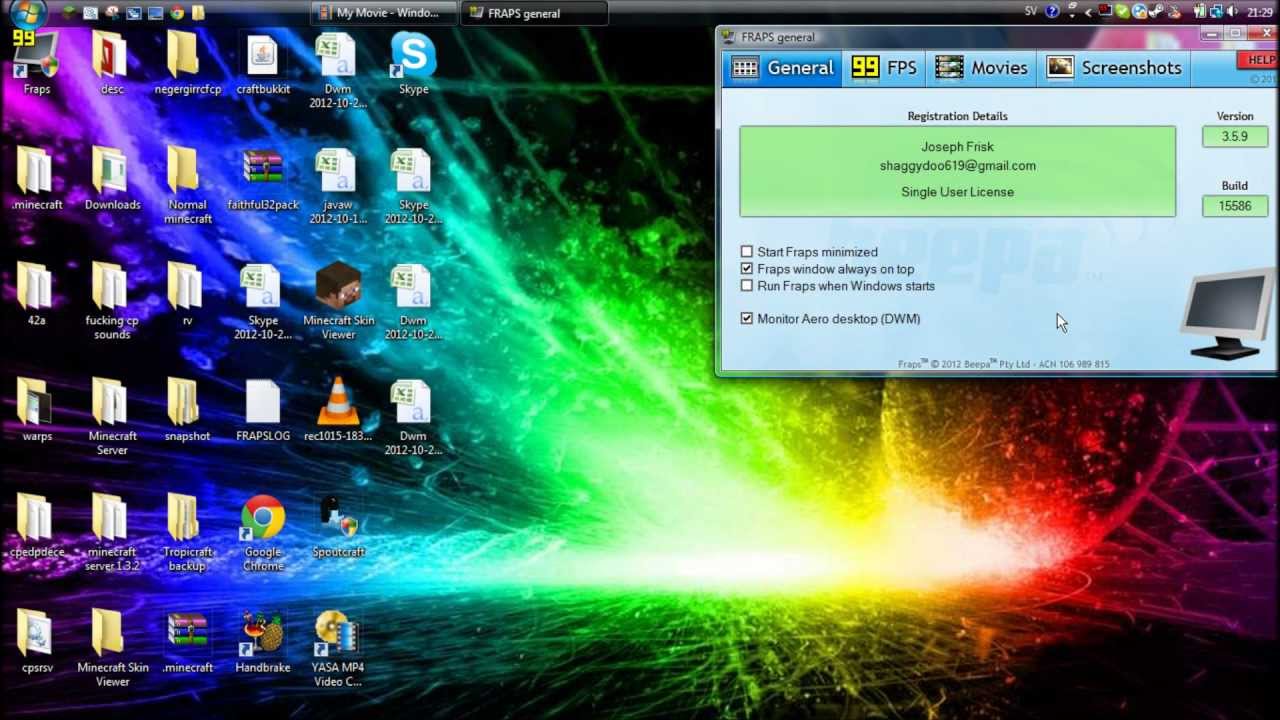Toggle Monitor Aero desktop (DWM) checkbox
This screenshot has width=1280, height=720.
coord(746,319)
